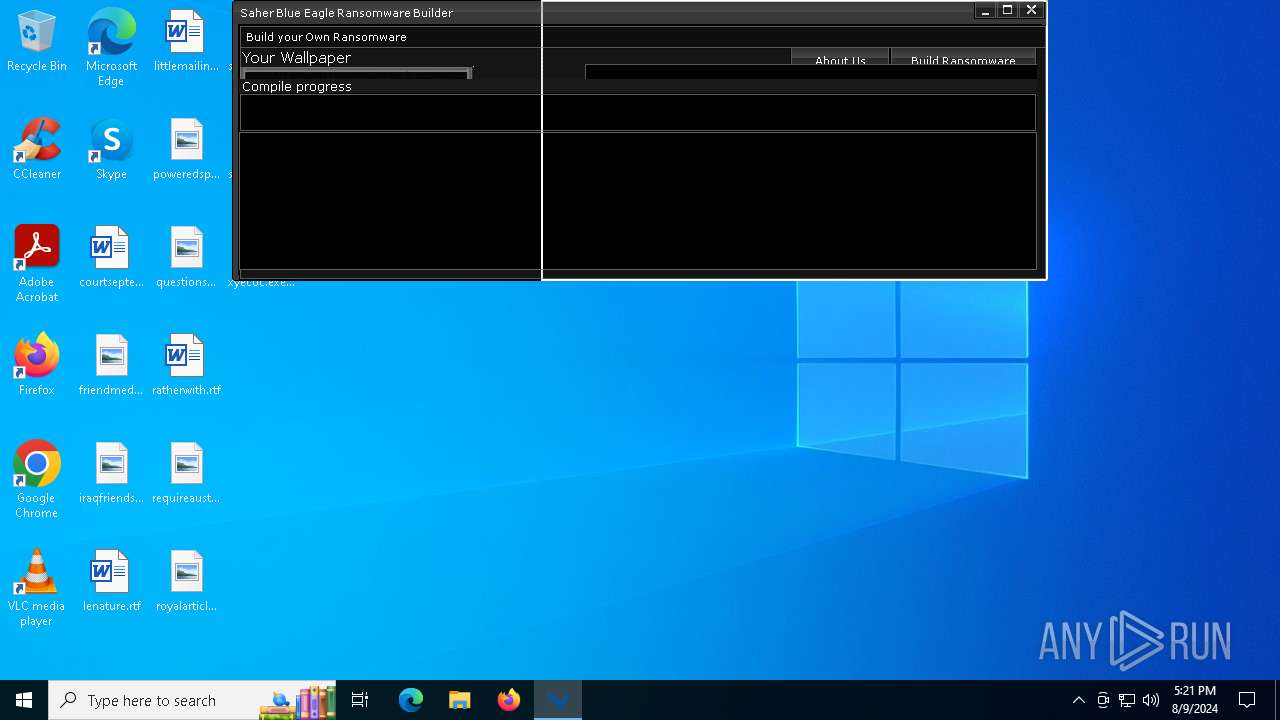Select the questions image file icon
Viewport: 1280px width, 720px height.
[x=186, y=257]
